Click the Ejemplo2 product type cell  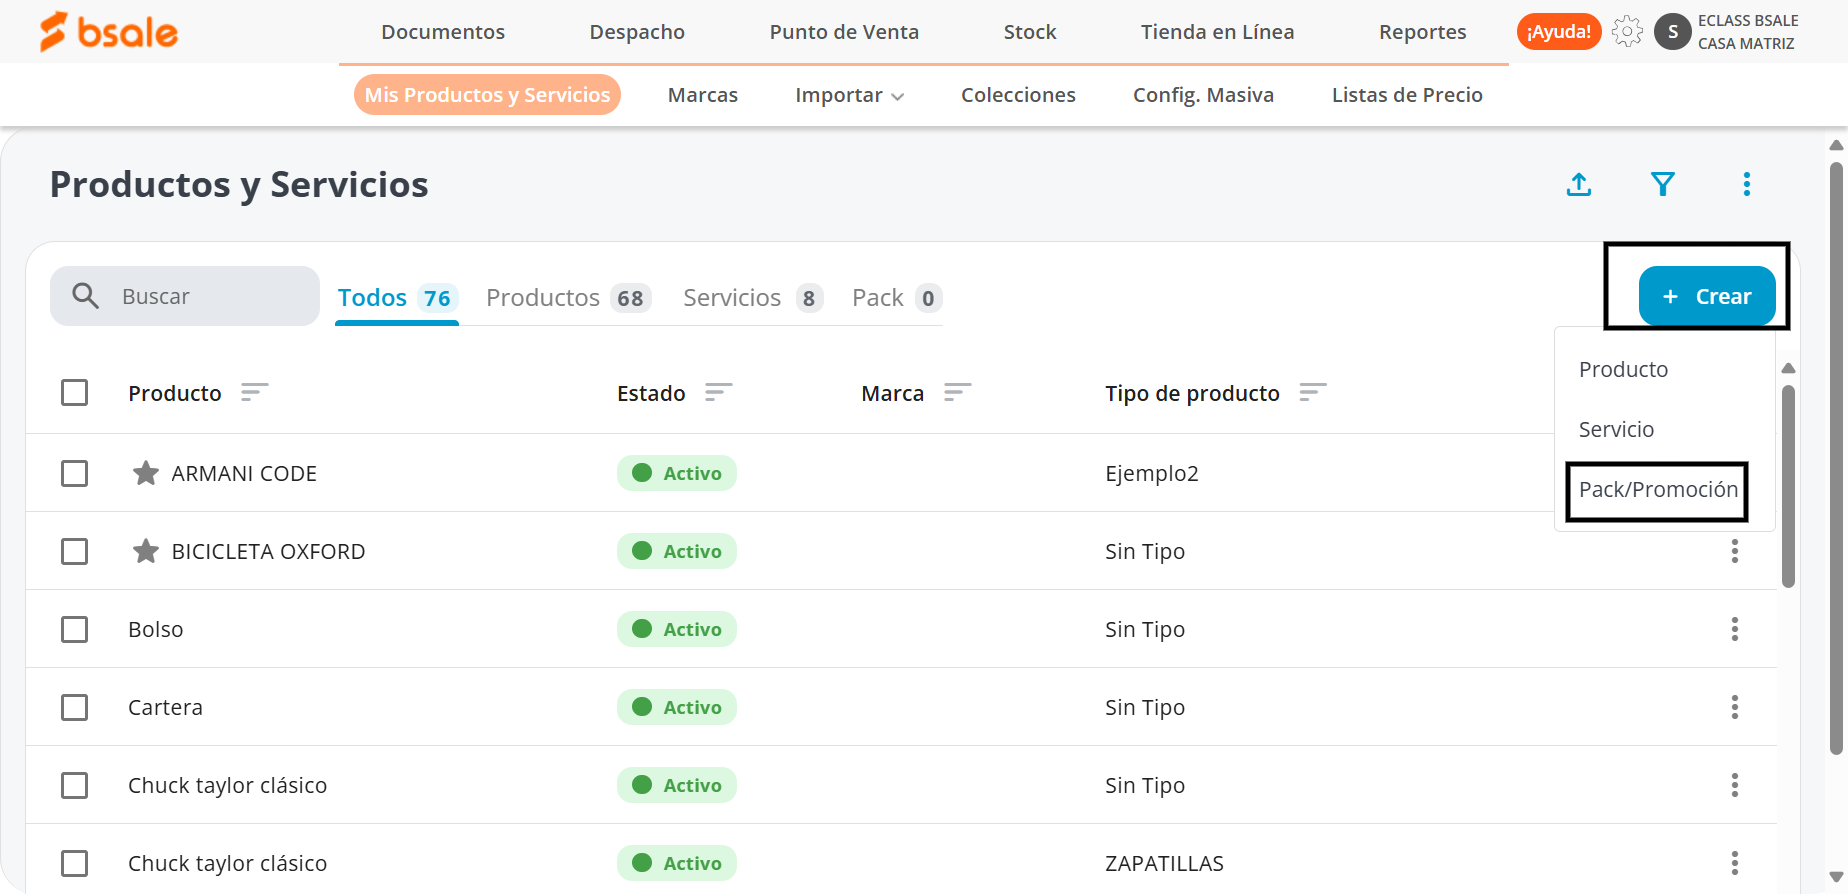click(1152, 473)
